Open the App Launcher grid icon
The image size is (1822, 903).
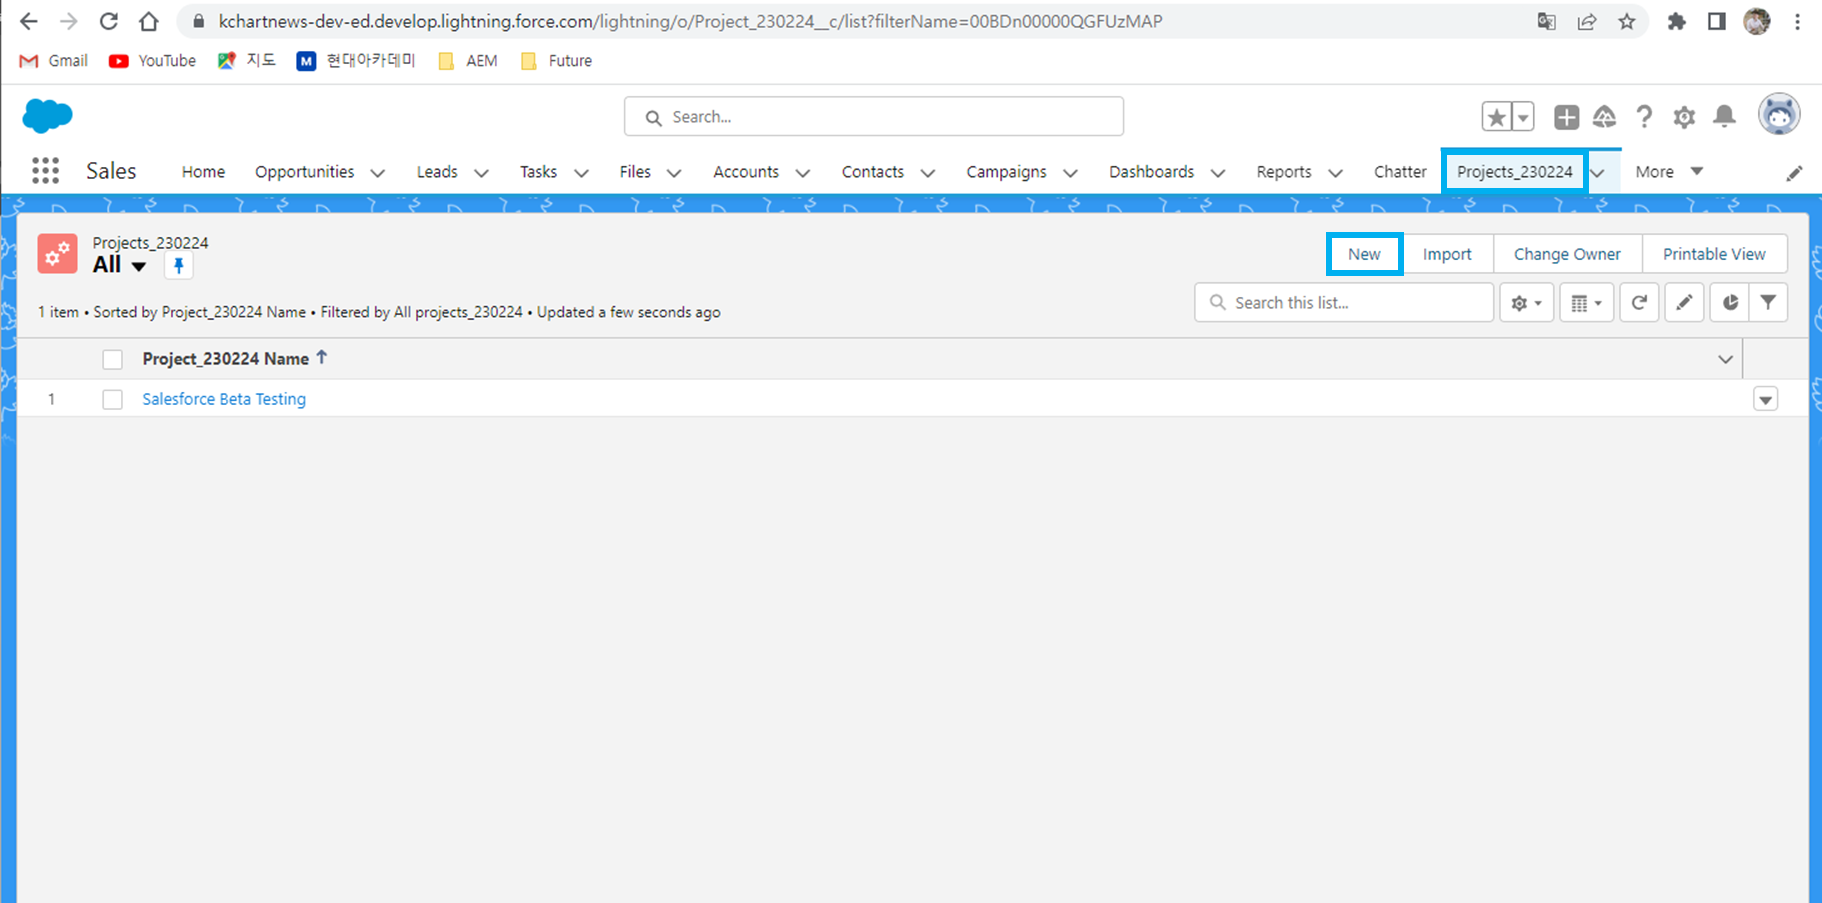45,171
